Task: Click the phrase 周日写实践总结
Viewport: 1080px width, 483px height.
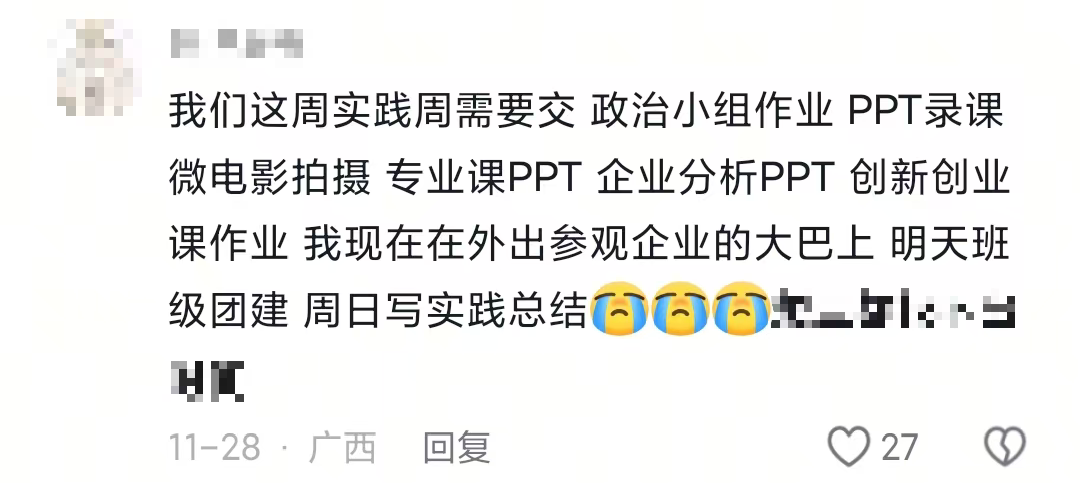Action: 445,309
